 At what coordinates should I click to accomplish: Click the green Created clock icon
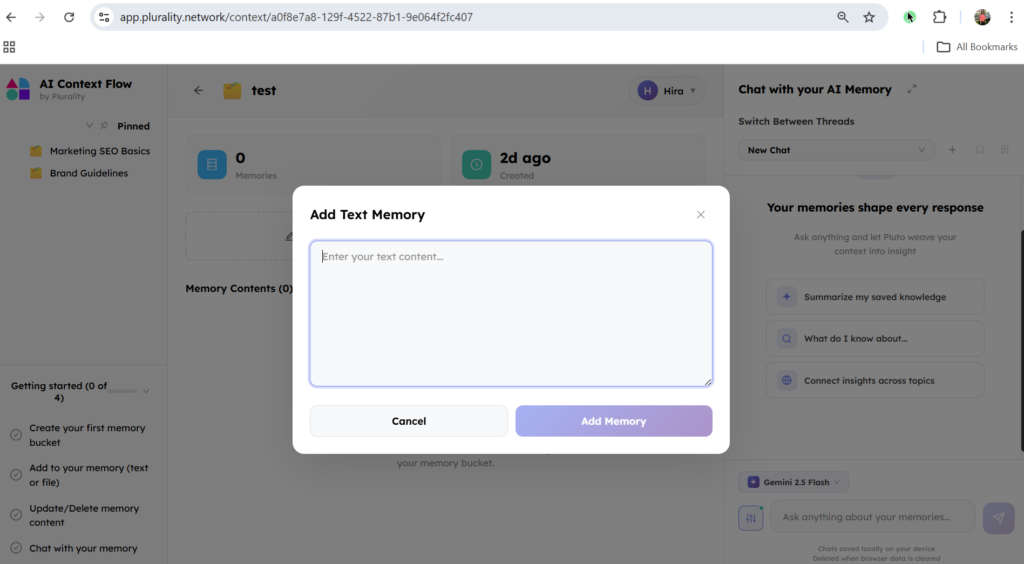pyautogui.click(x=476, y=164)
